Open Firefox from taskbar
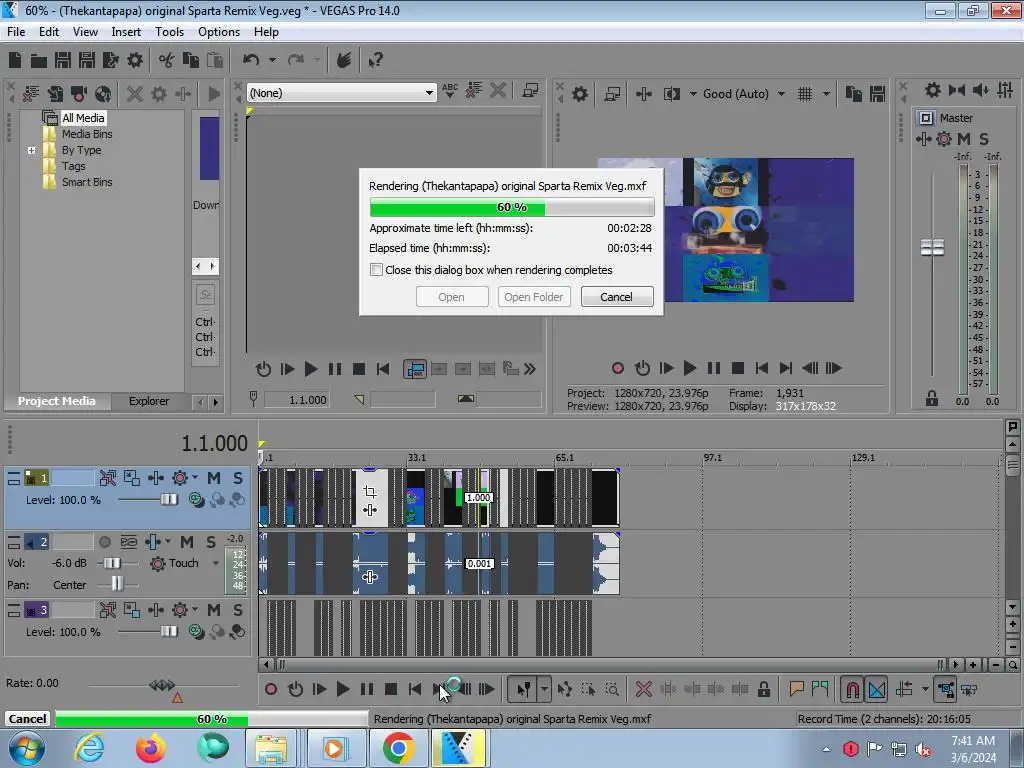The height and width of the screenshot is (768, 1024). [x=151, y=748]
